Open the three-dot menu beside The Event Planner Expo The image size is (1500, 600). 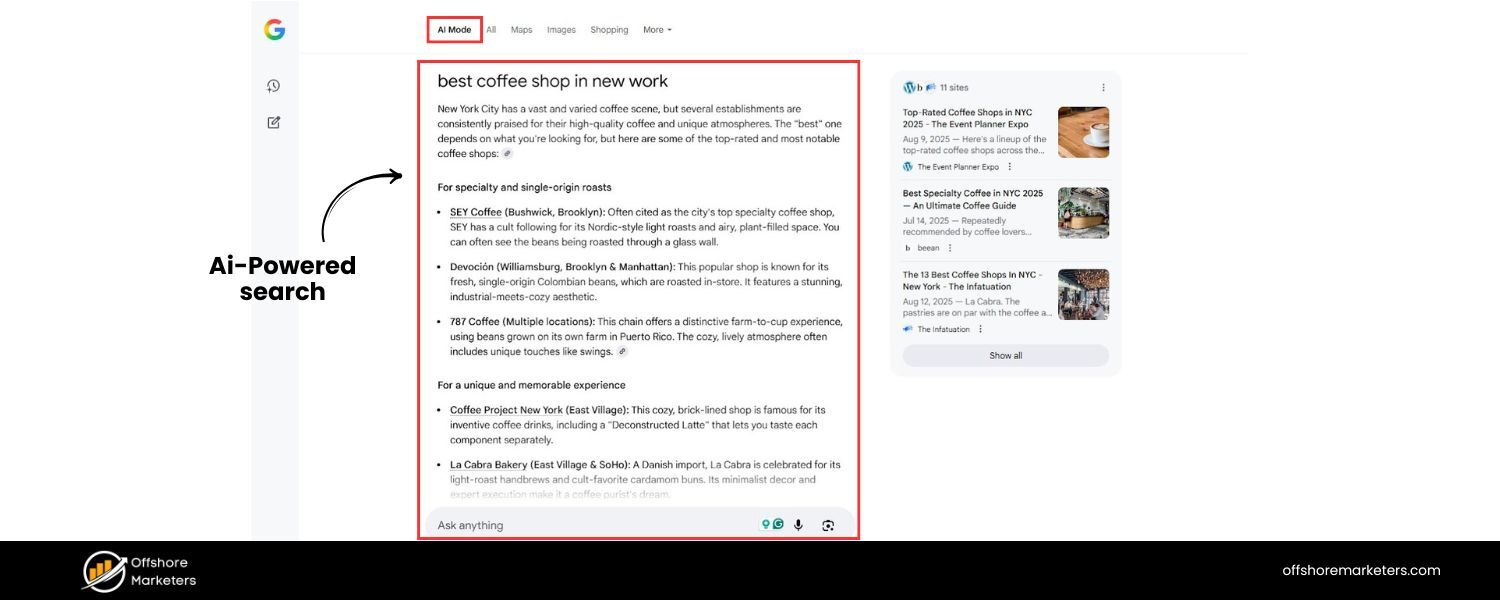1010,166
